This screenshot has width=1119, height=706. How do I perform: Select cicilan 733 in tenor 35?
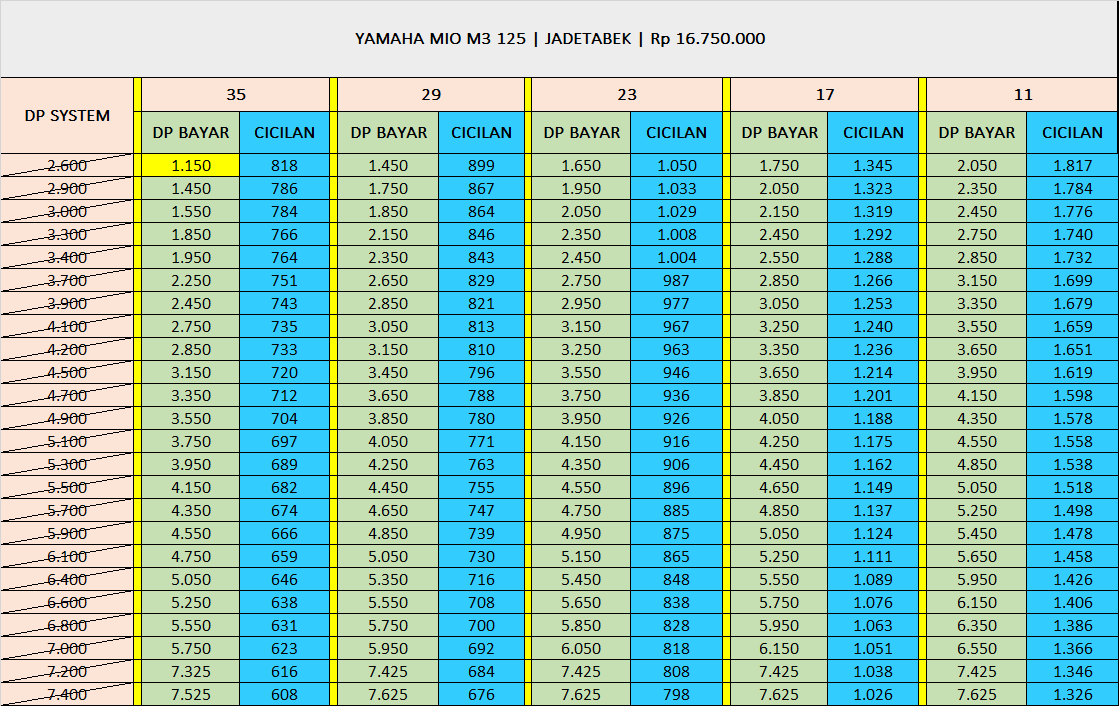(284, 350)
